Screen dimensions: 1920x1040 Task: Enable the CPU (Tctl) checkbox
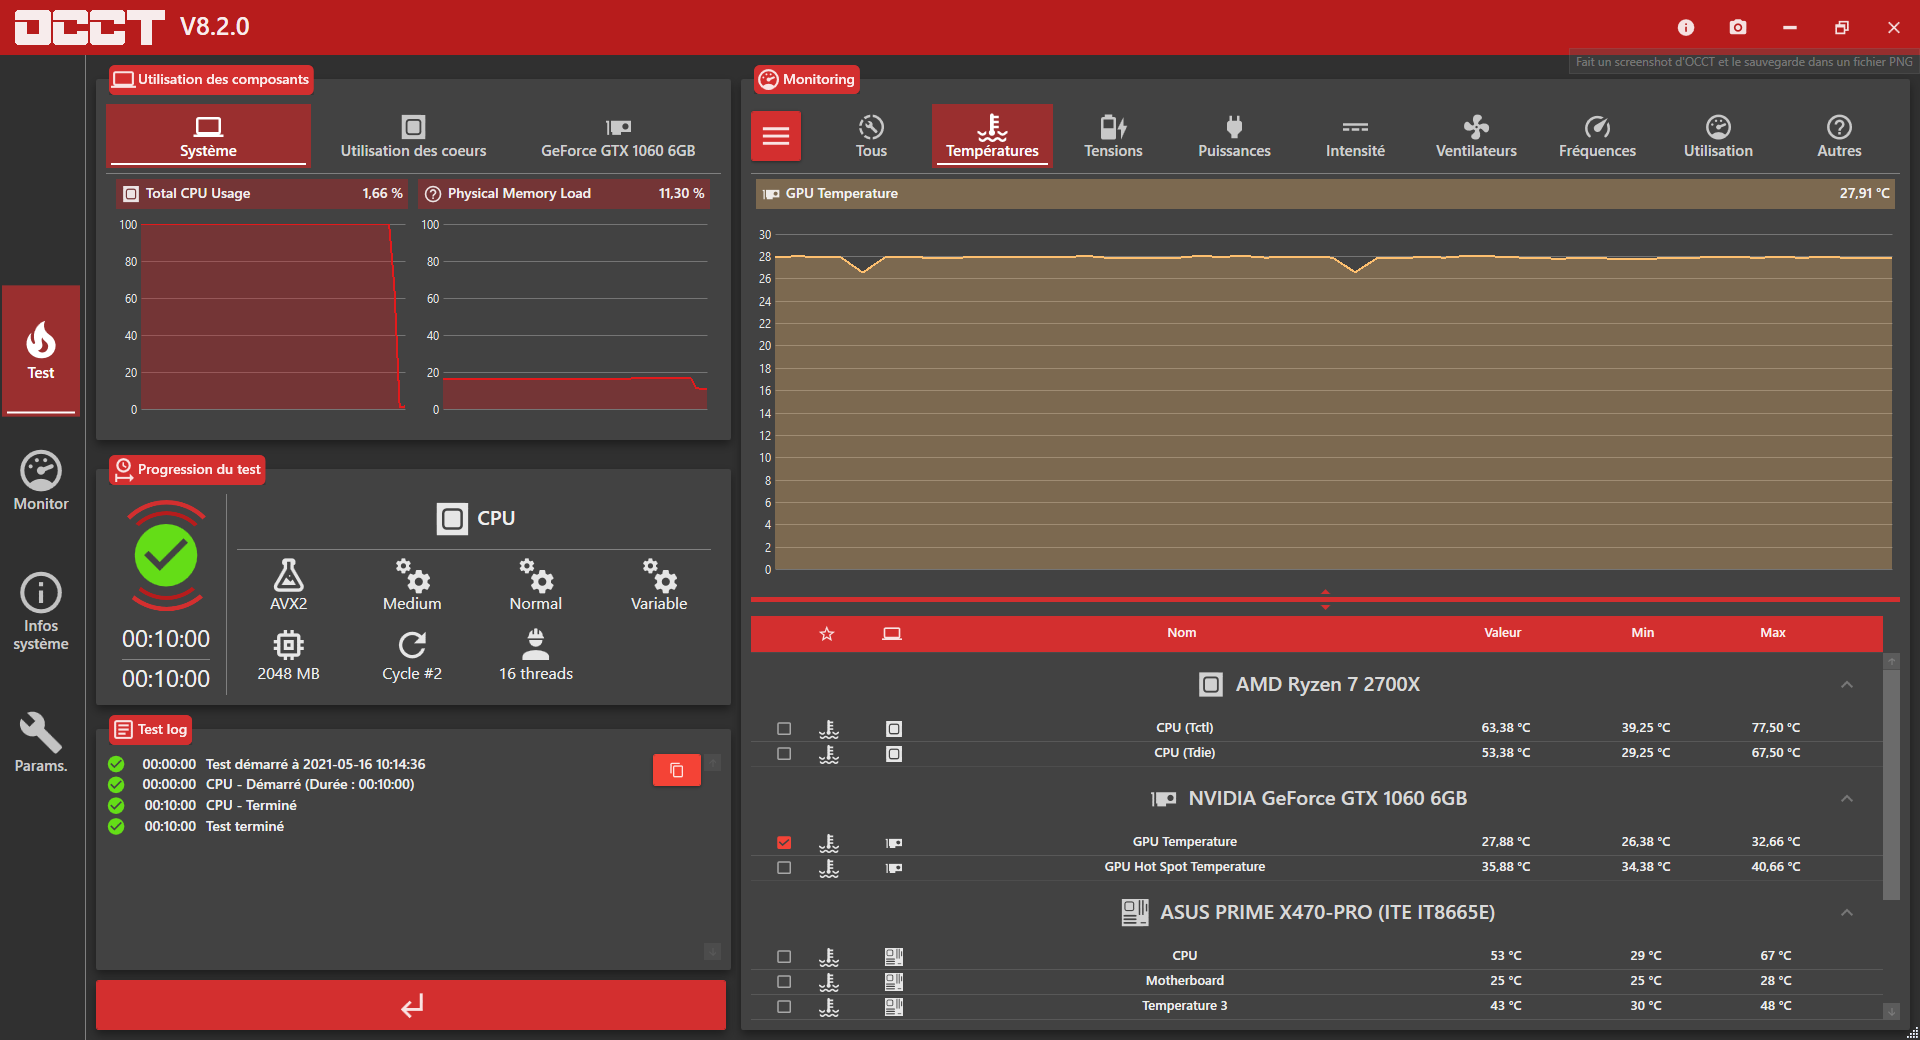[x=784, y=729]
